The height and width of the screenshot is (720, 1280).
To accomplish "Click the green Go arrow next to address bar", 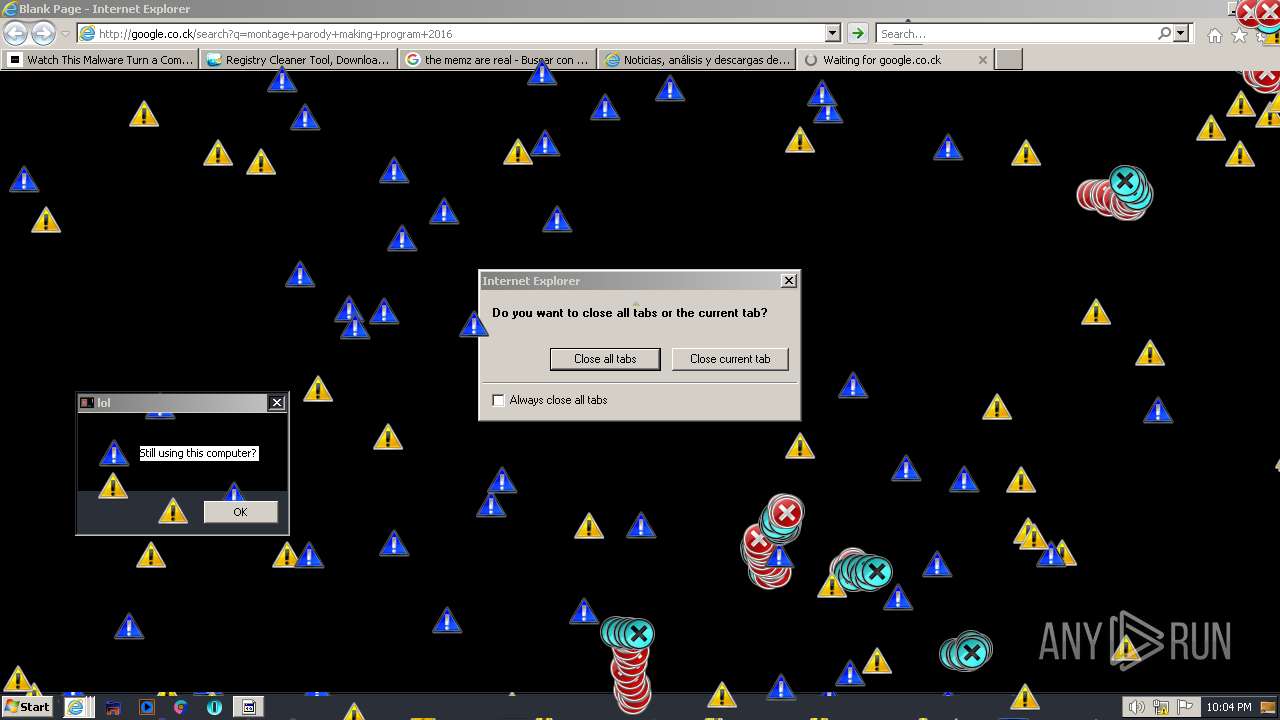I will click(857, 33).
